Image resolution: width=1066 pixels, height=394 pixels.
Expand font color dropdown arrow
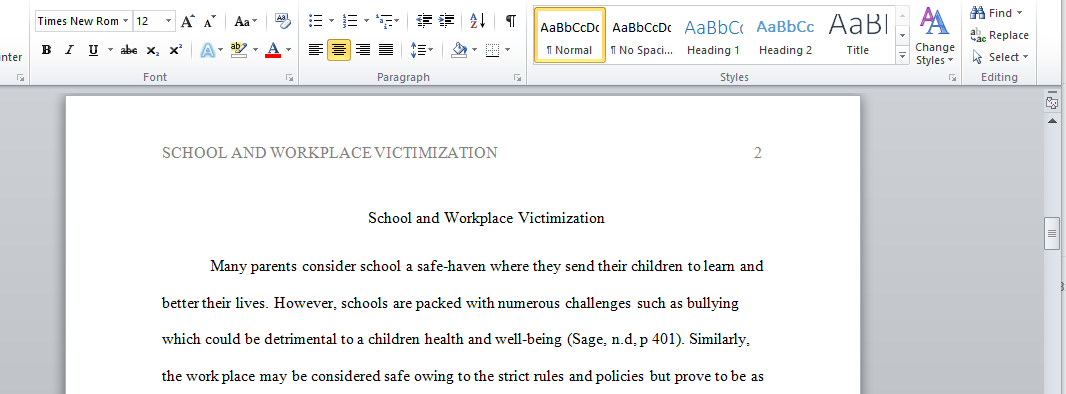(288, 50)
